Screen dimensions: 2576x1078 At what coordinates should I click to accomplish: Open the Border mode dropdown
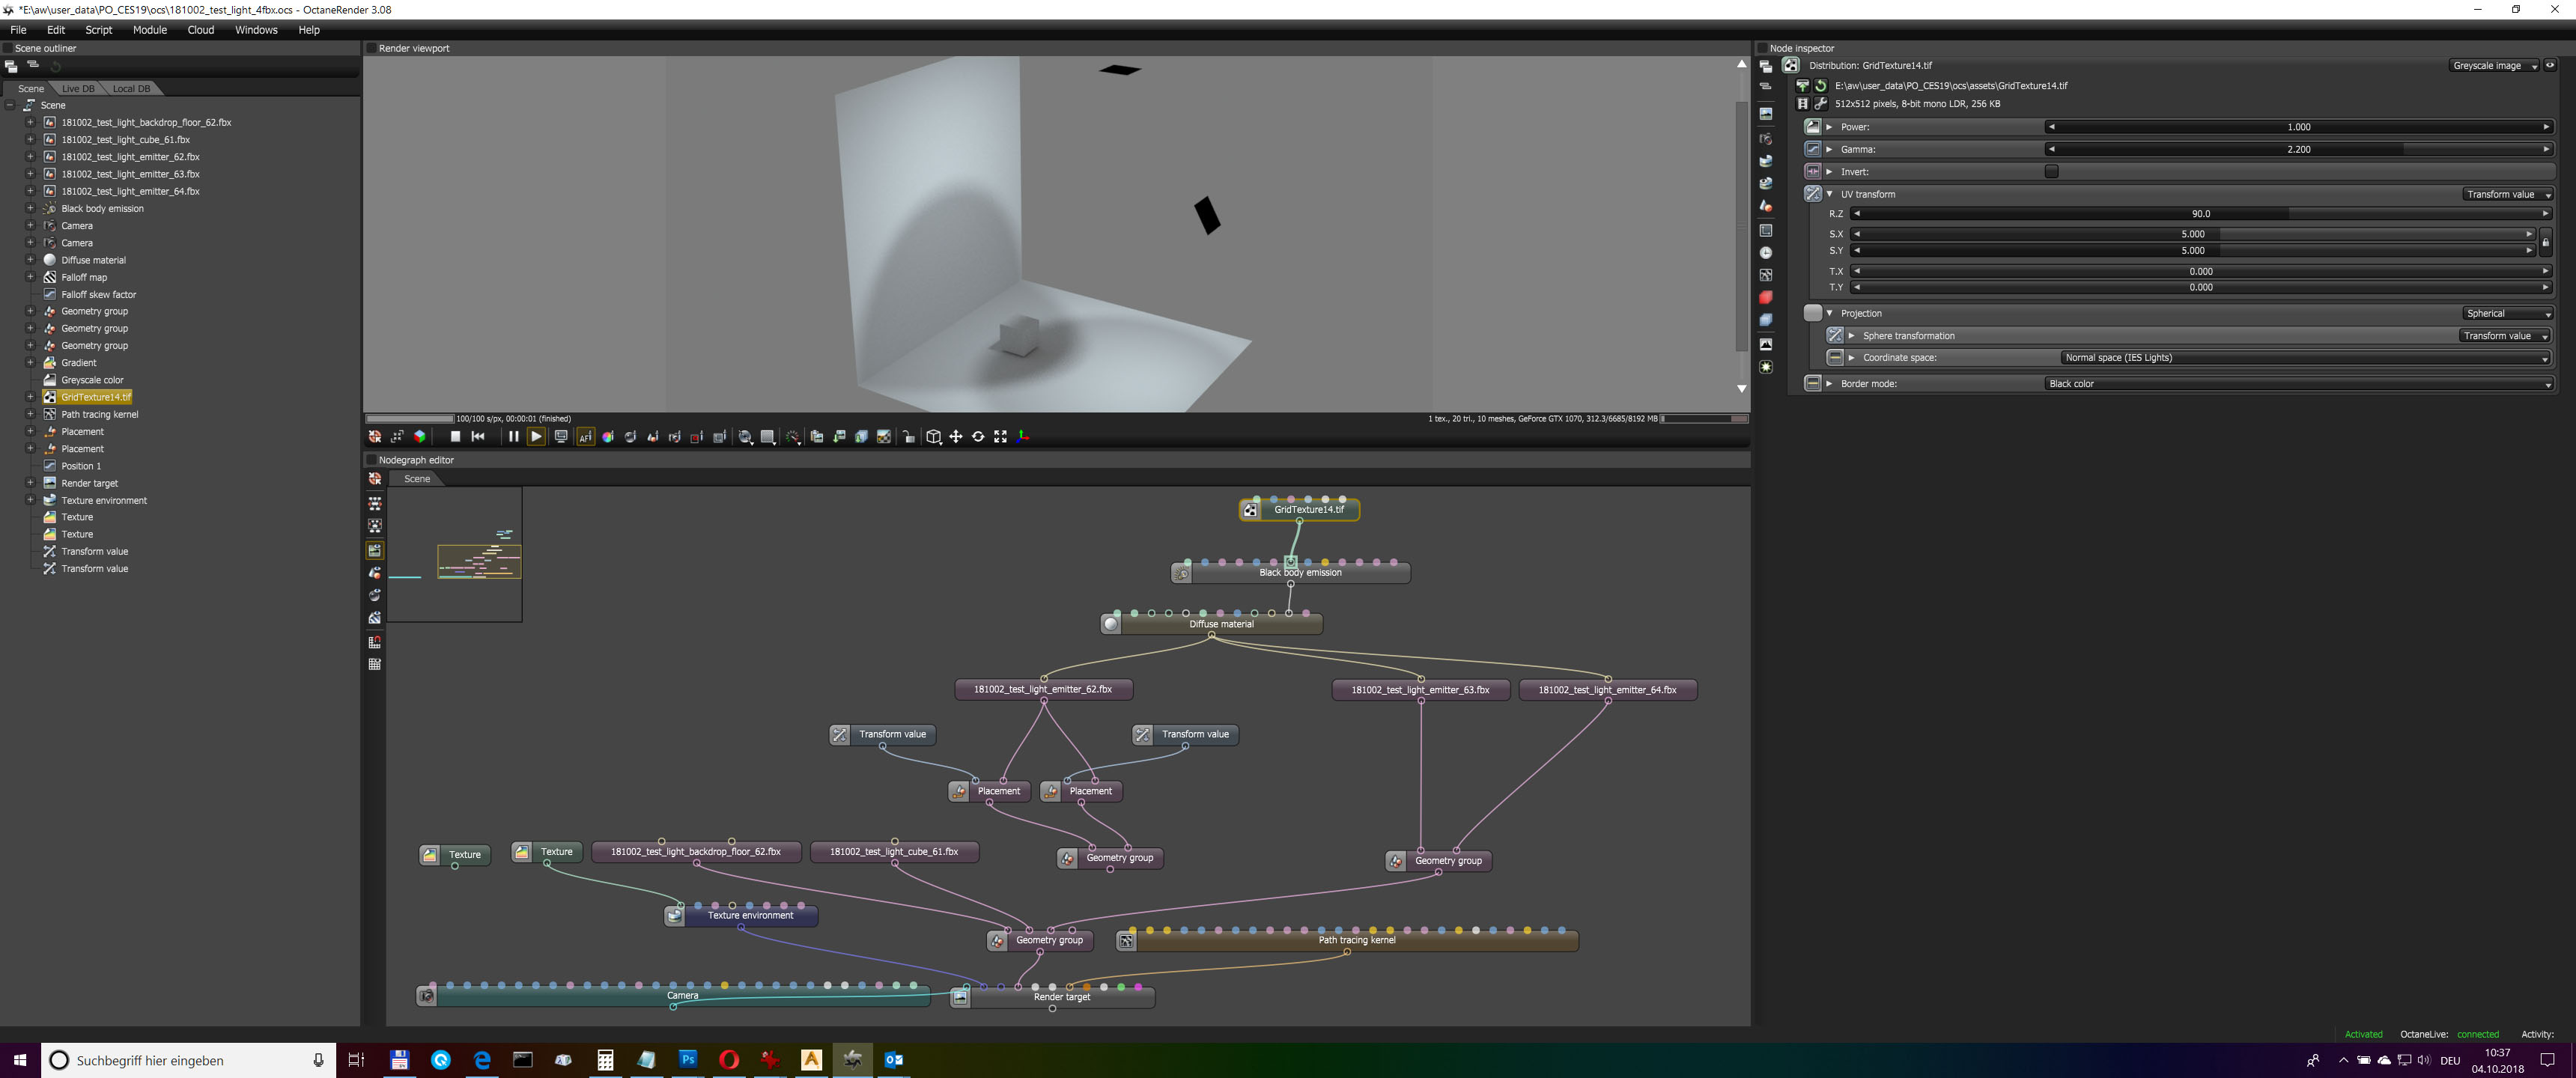2297,384
